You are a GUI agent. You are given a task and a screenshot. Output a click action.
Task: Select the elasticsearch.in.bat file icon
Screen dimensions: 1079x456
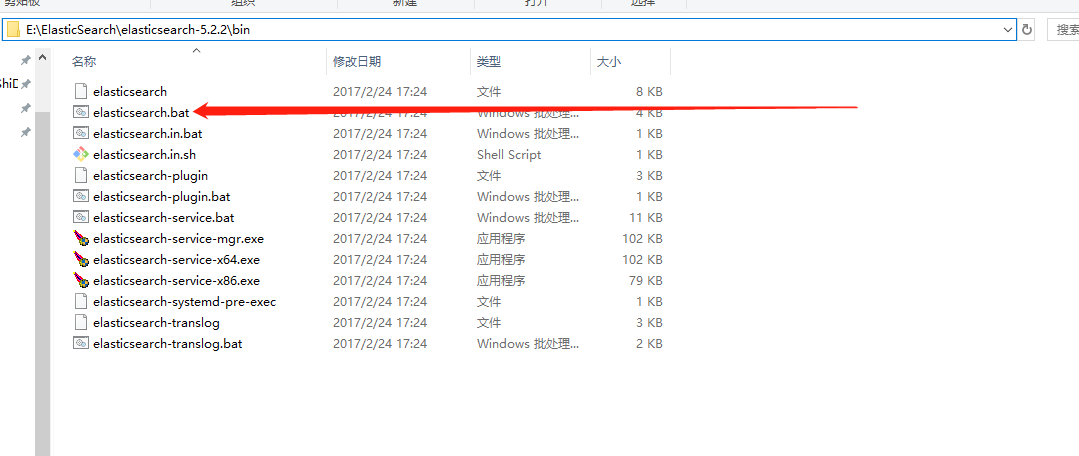pos(81,133)
